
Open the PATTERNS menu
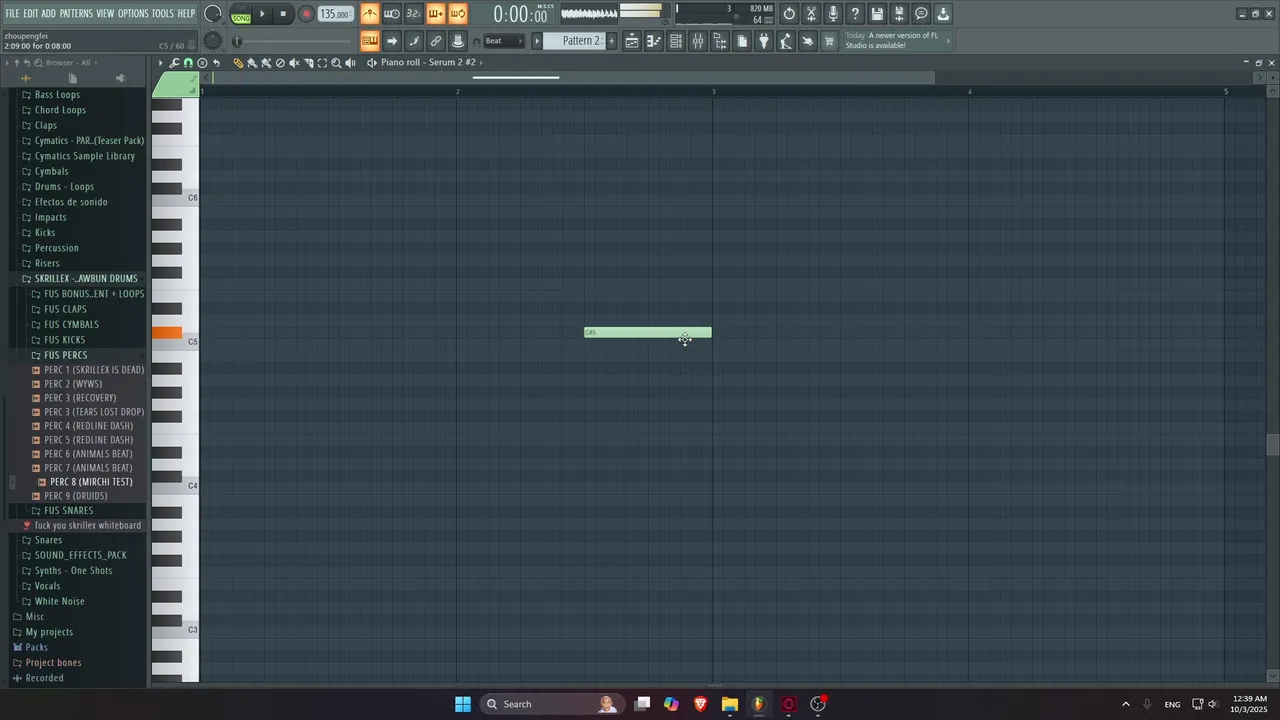[x=76, y=13]
